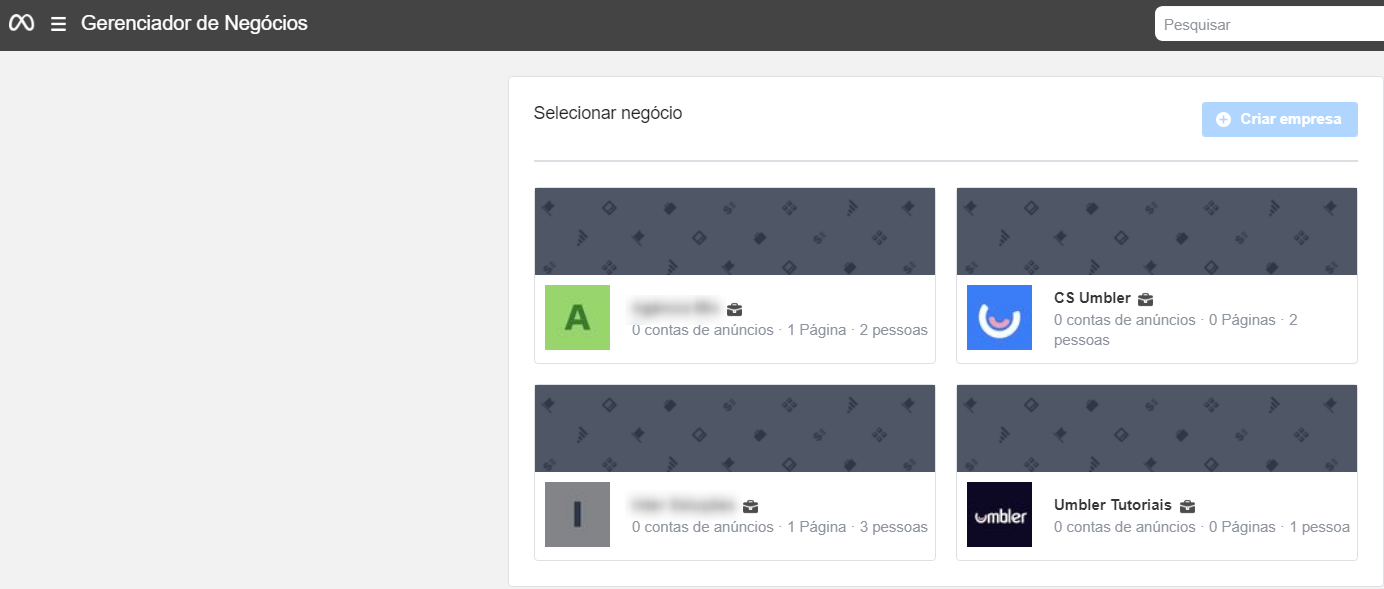
Task: Click the Meta logo icon
Action: click(22, 24)
